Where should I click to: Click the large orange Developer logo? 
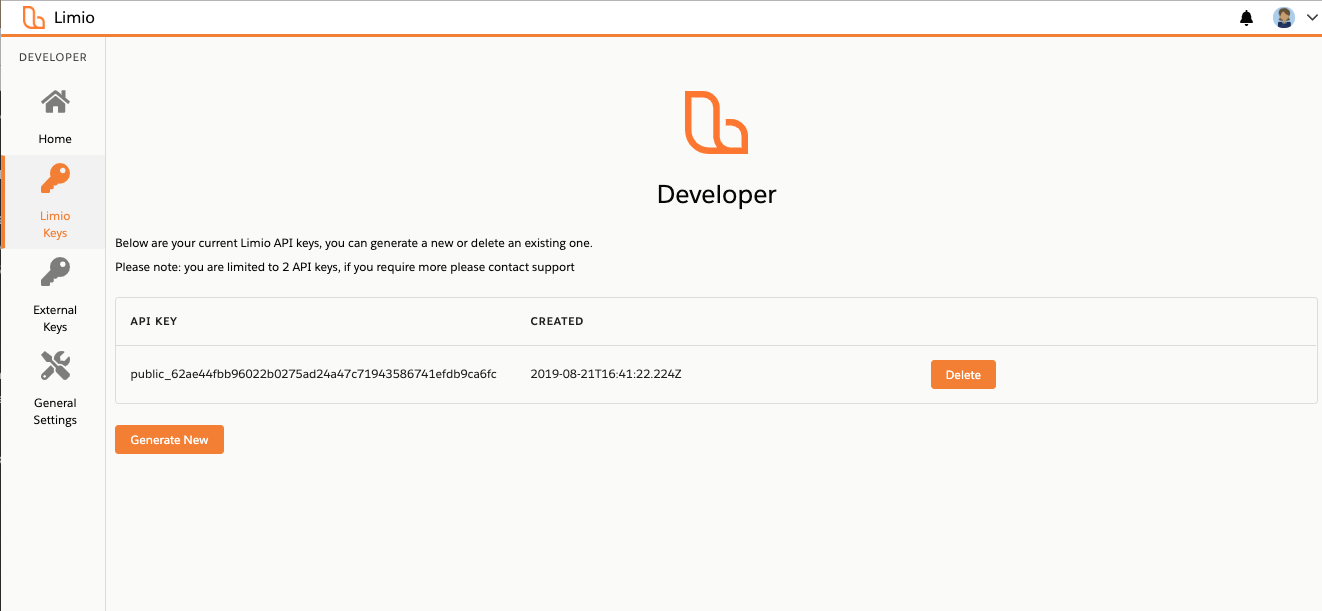716,122
